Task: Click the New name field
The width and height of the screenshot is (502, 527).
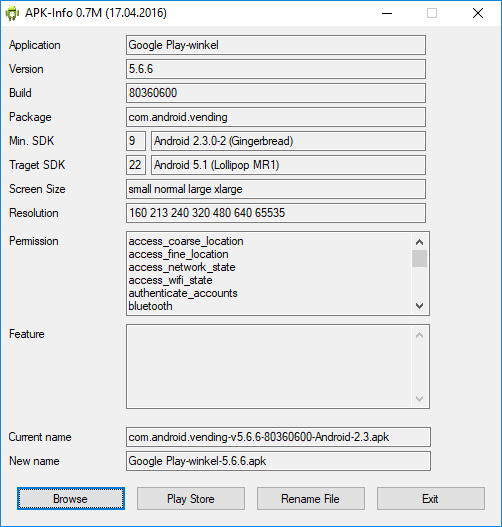Action: (x=278, y=461)
